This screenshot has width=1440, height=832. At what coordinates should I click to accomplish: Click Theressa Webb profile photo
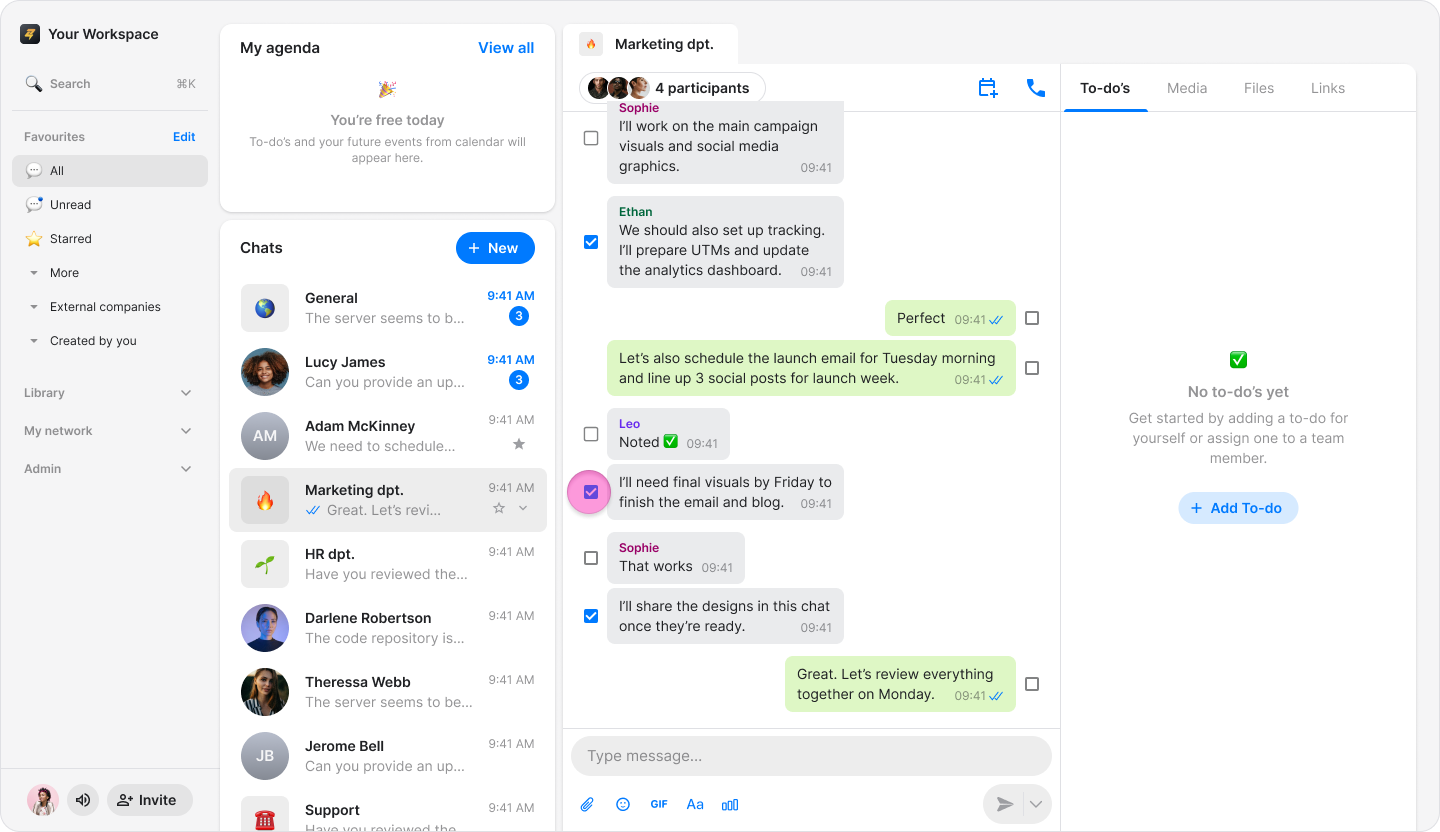point(265,692)
